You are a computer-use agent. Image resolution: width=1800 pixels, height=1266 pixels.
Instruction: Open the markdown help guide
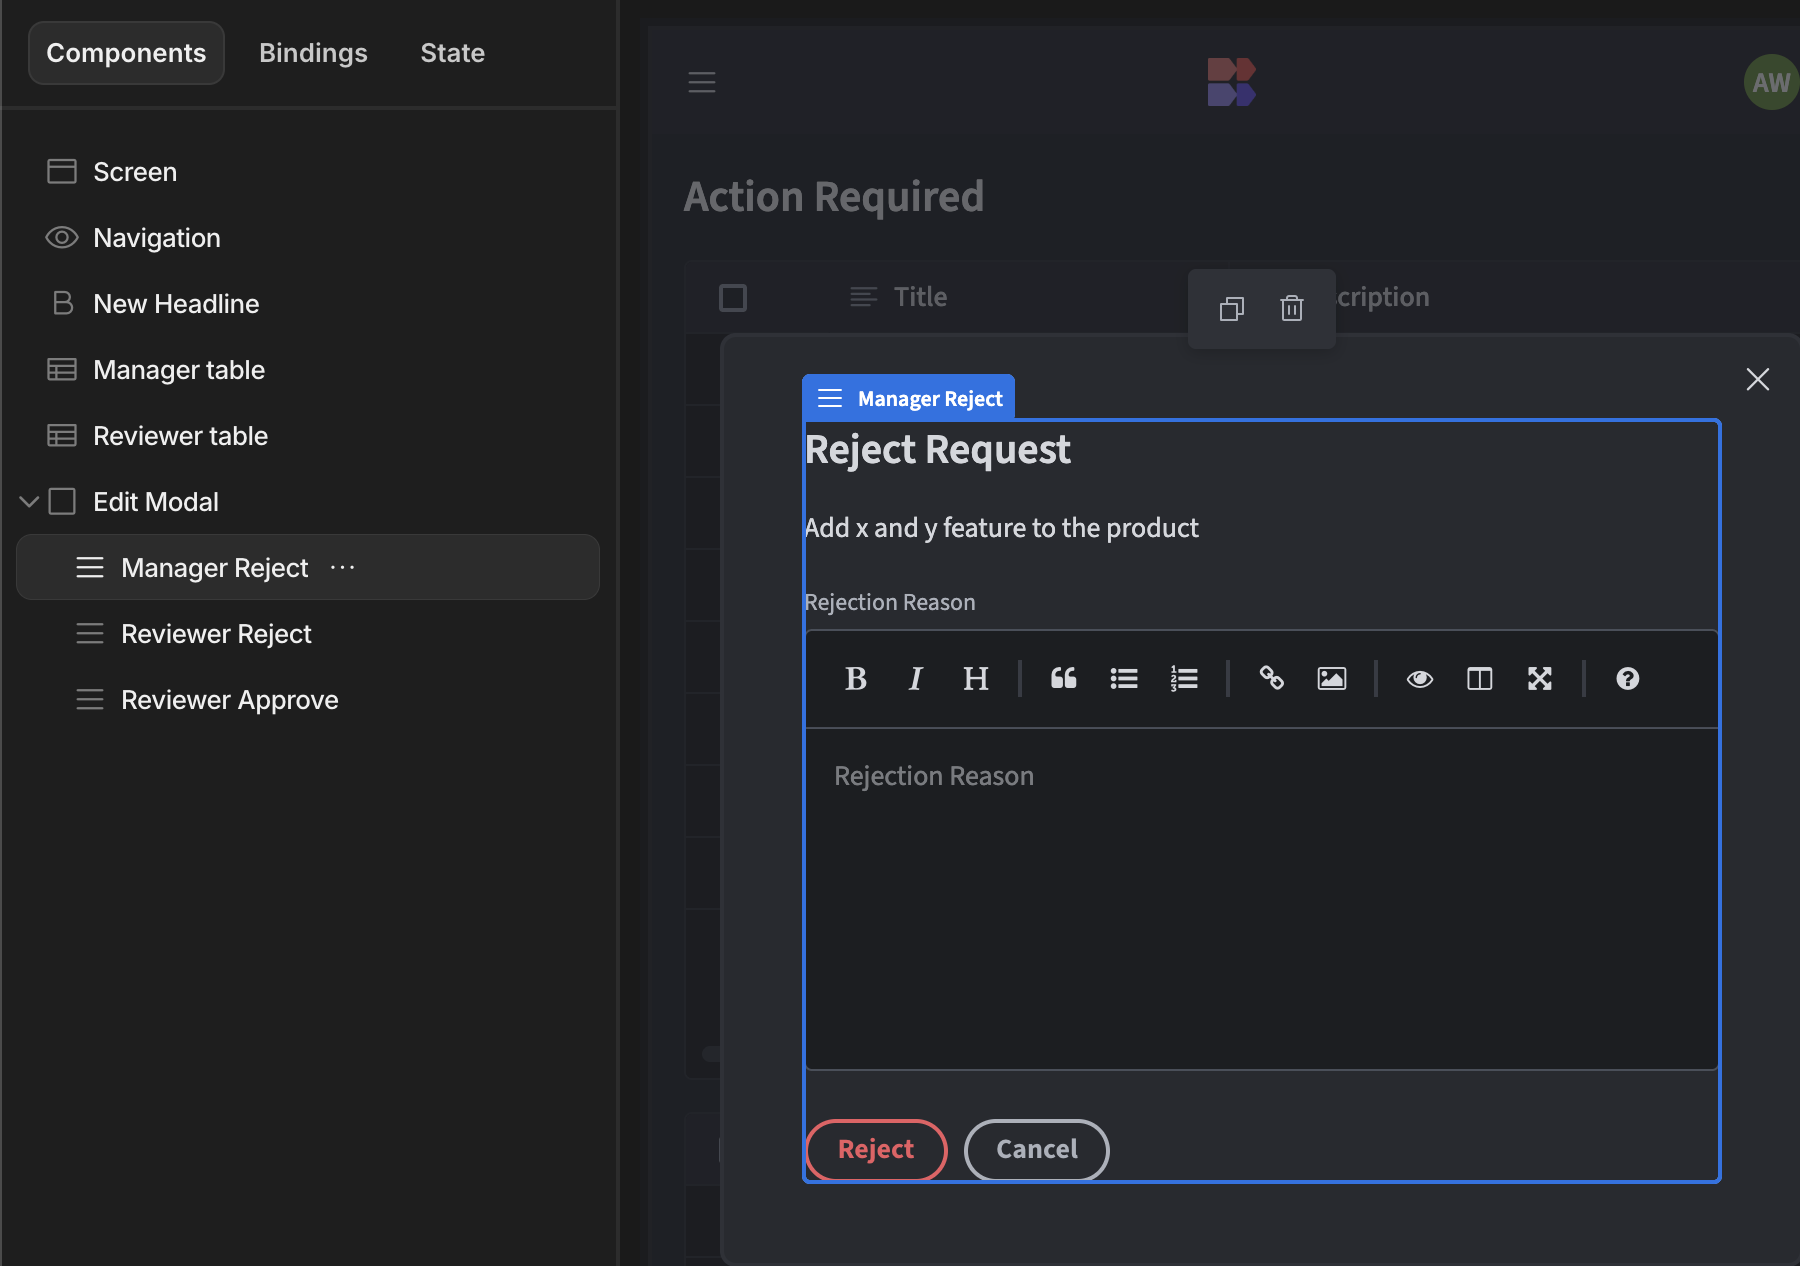click(x=1628, y=679)
